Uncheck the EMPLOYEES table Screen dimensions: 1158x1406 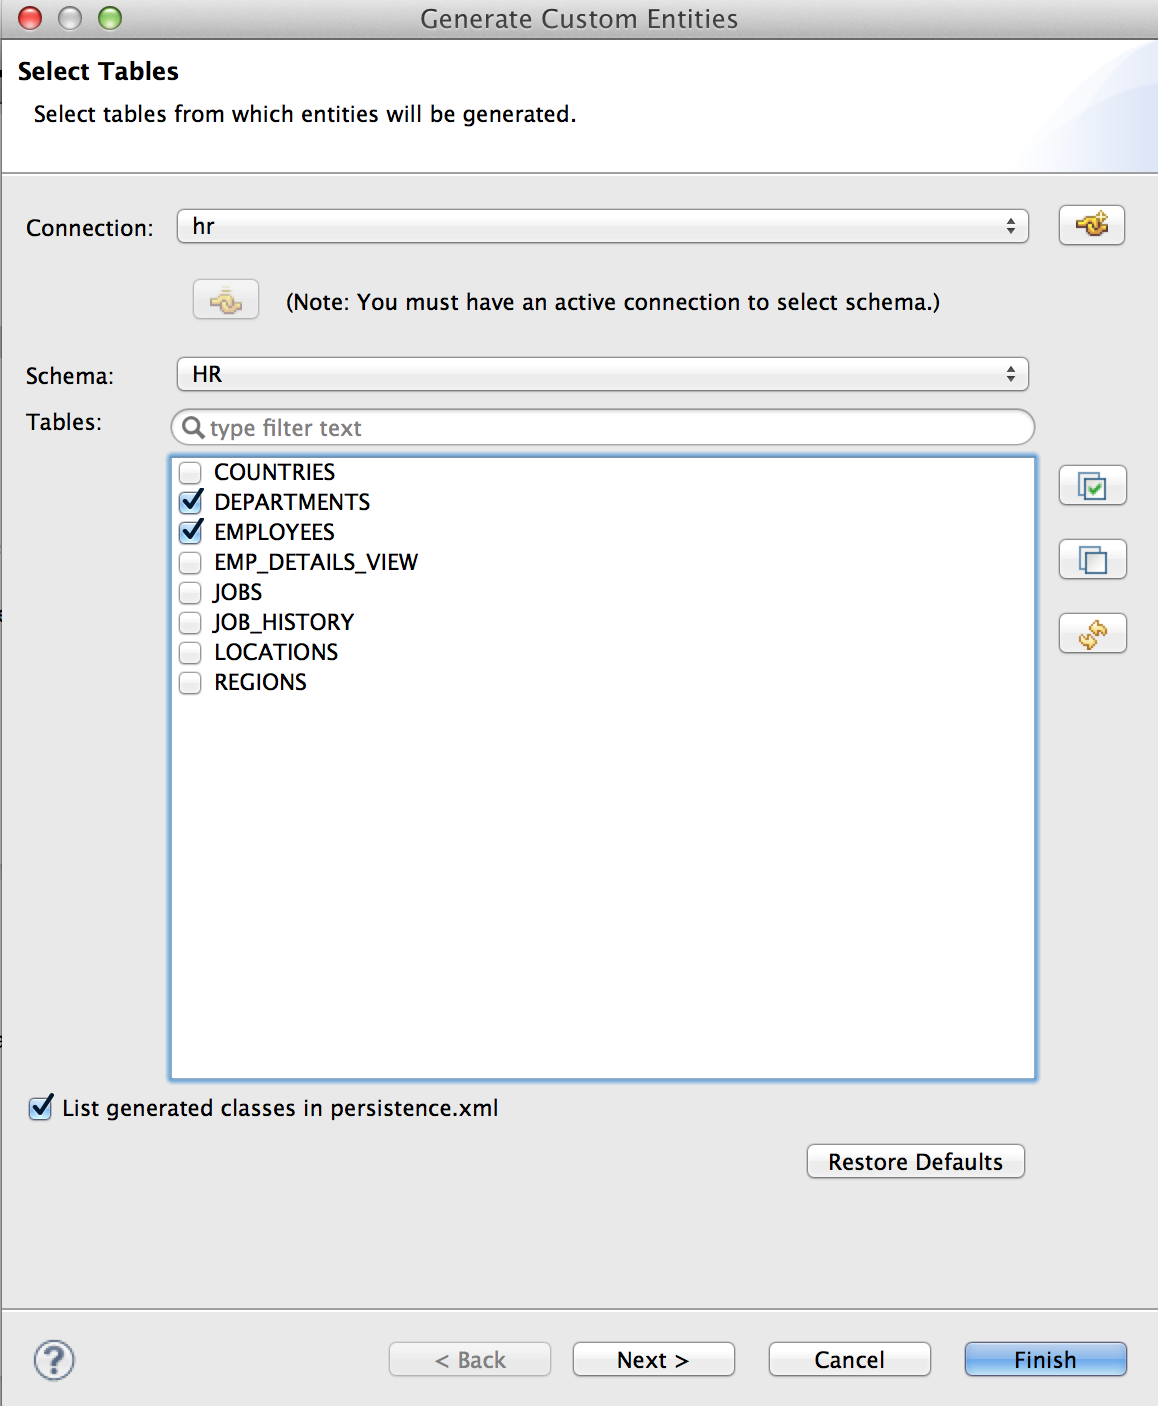coord(190,532)
